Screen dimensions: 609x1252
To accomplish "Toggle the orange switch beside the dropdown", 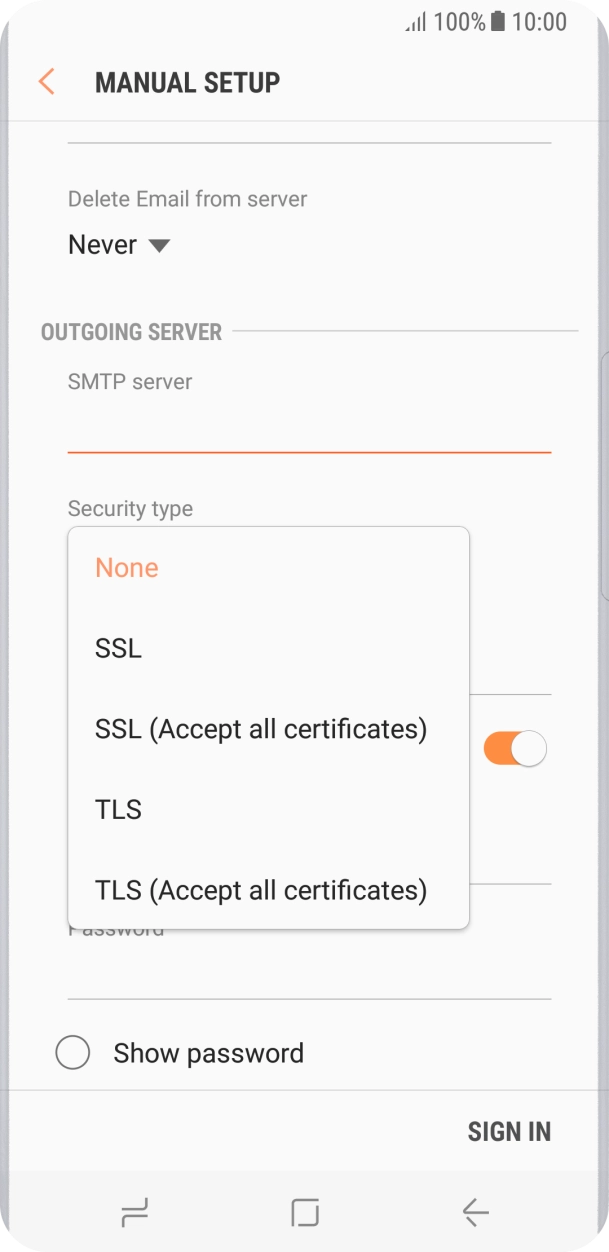I will click(515, 749).
